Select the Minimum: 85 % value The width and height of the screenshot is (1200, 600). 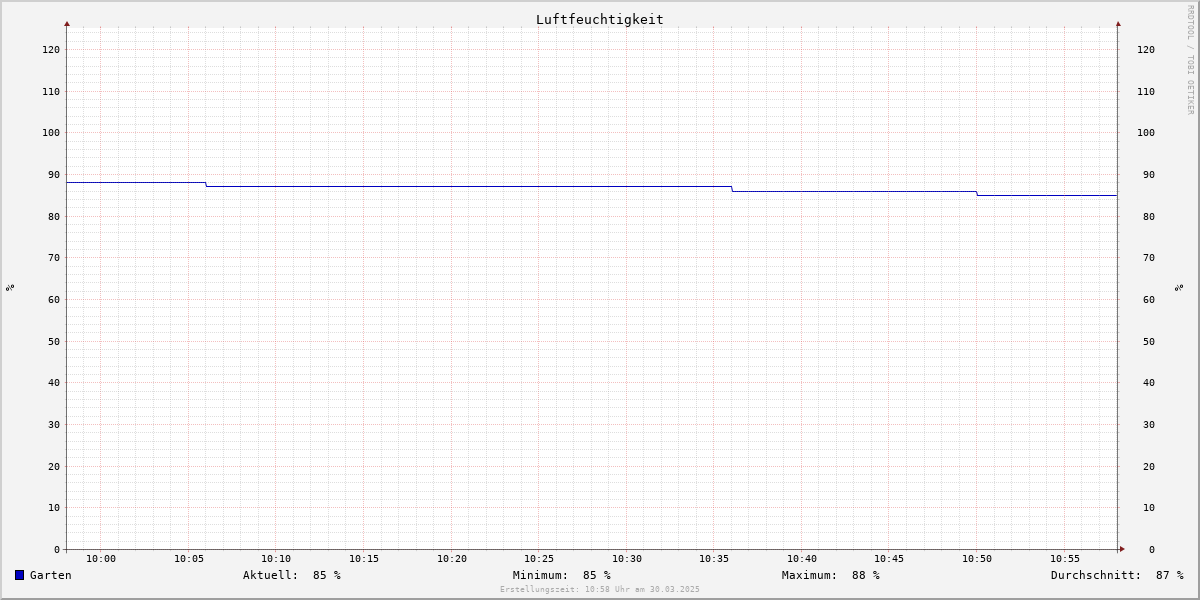click(562, 575)
